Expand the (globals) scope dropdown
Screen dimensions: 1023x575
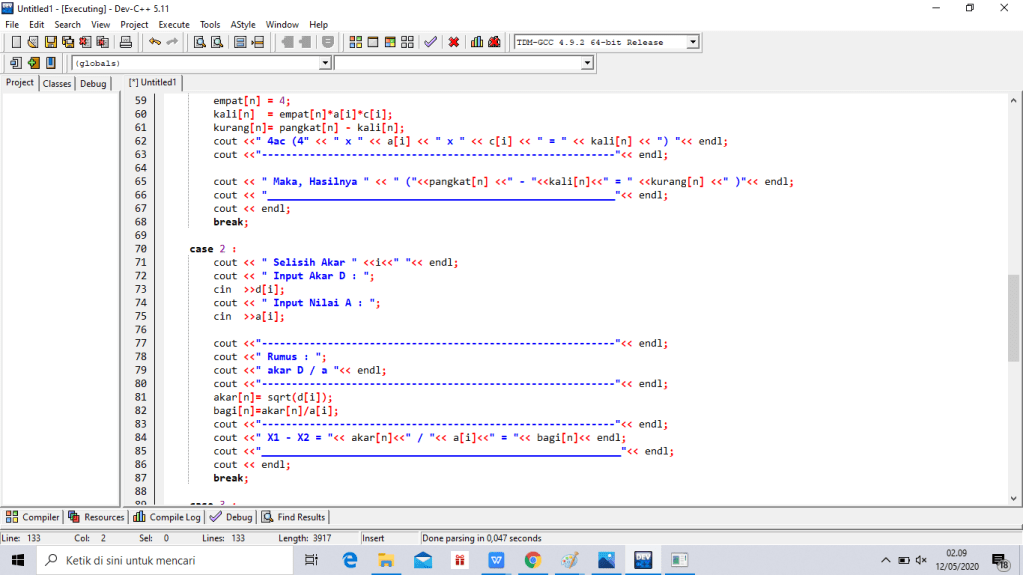point(324,63)
